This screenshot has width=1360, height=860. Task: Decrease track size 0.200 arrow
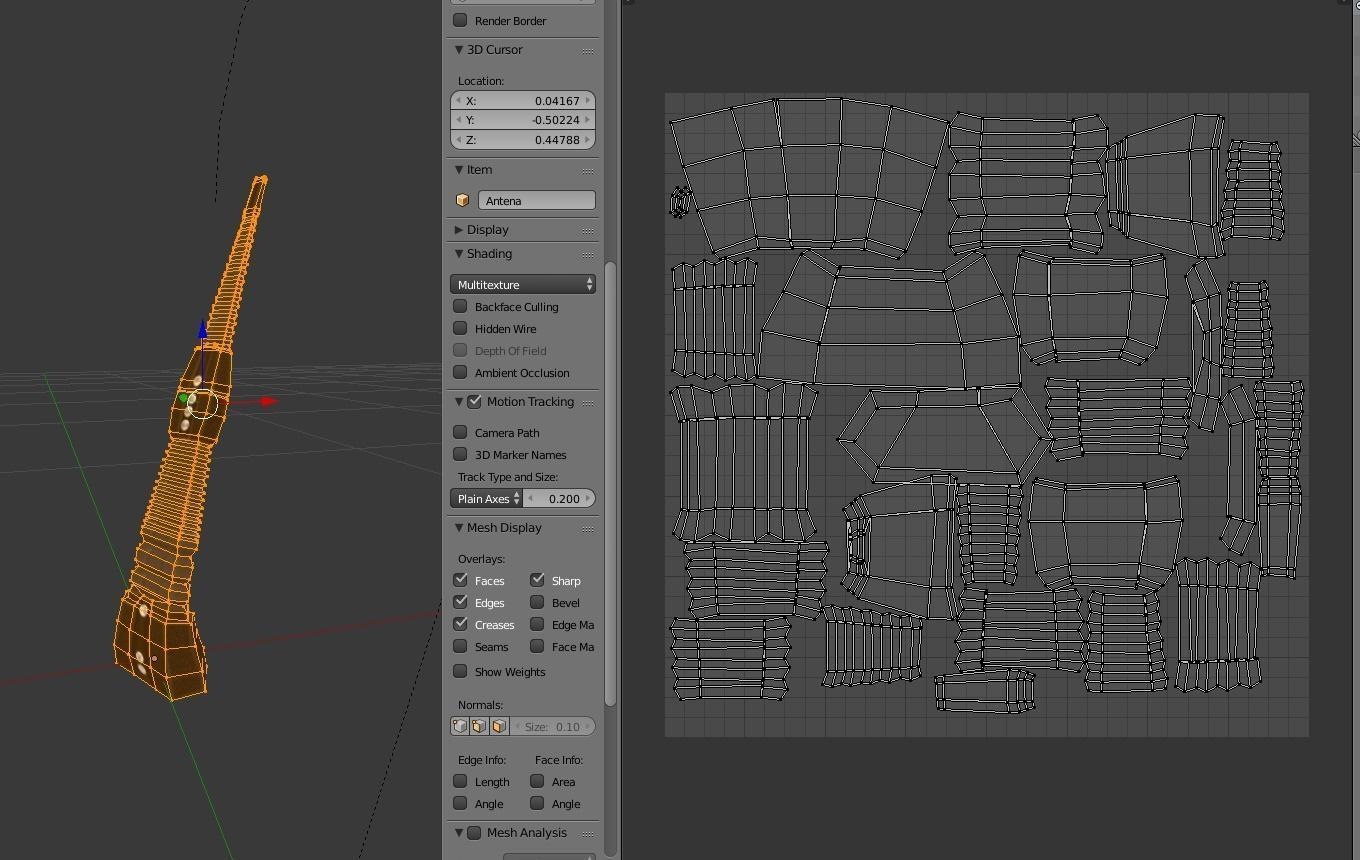coord(531,498)
